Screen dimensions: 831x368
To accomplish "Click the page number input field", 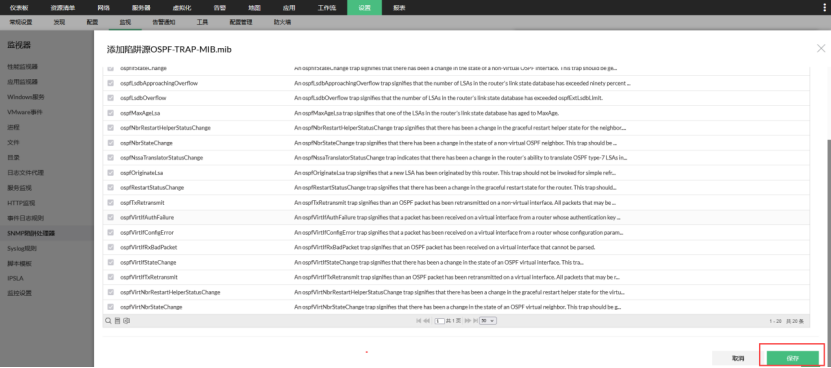I will (439, 321).
